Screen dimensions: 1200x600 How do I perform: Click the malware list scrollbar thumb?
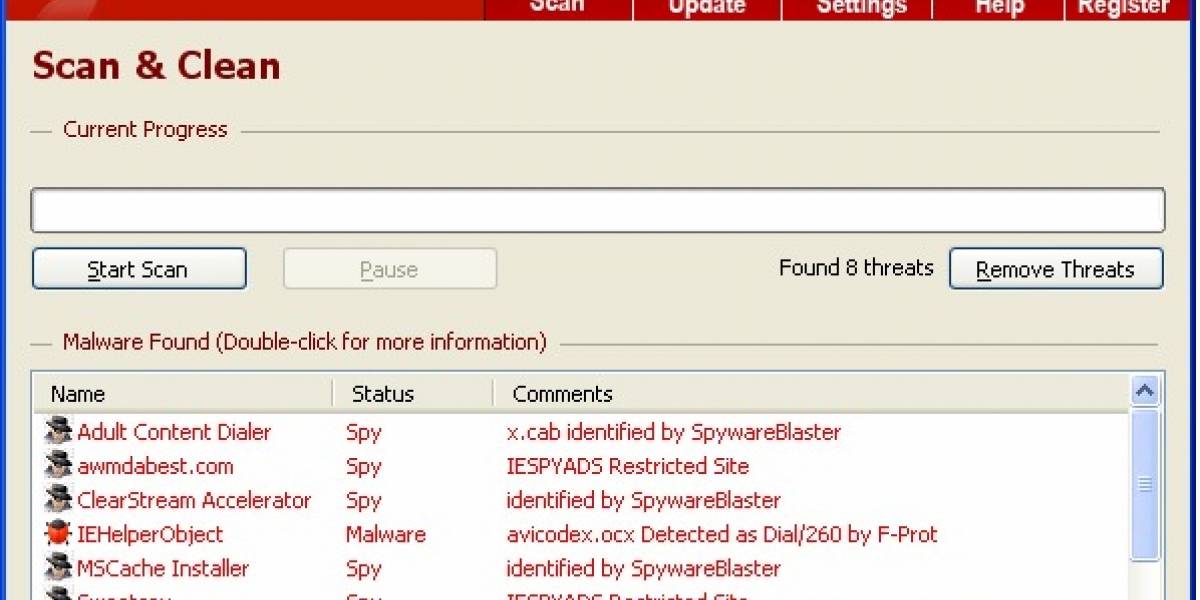coord(1145,484)
